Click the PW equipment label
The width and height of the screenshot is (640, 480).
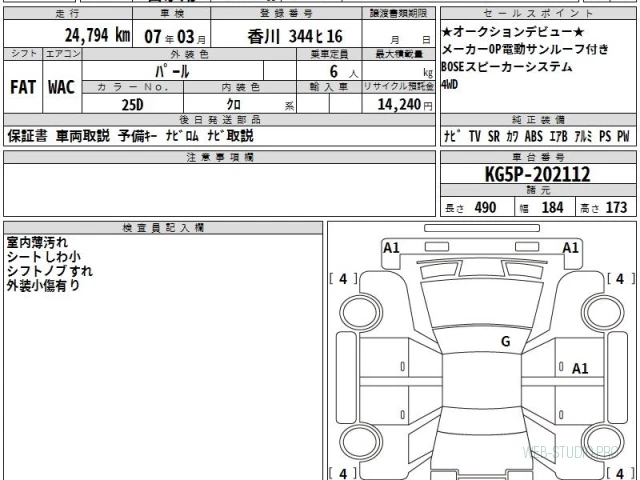[x=623, y=136]
